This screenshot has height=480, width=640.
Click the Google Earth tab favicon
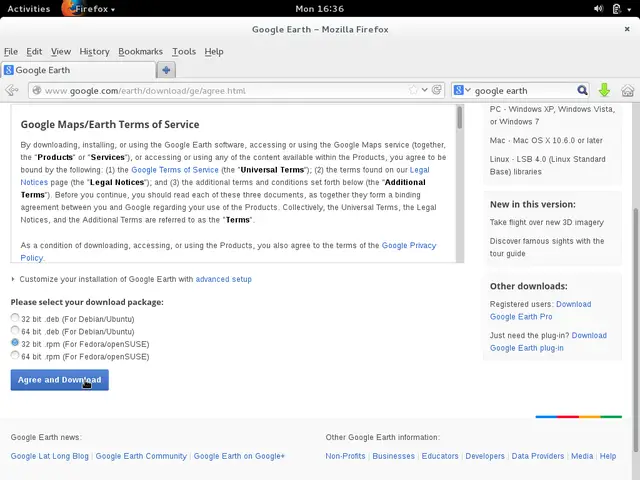pyautogui.click(x=9, y=70)
